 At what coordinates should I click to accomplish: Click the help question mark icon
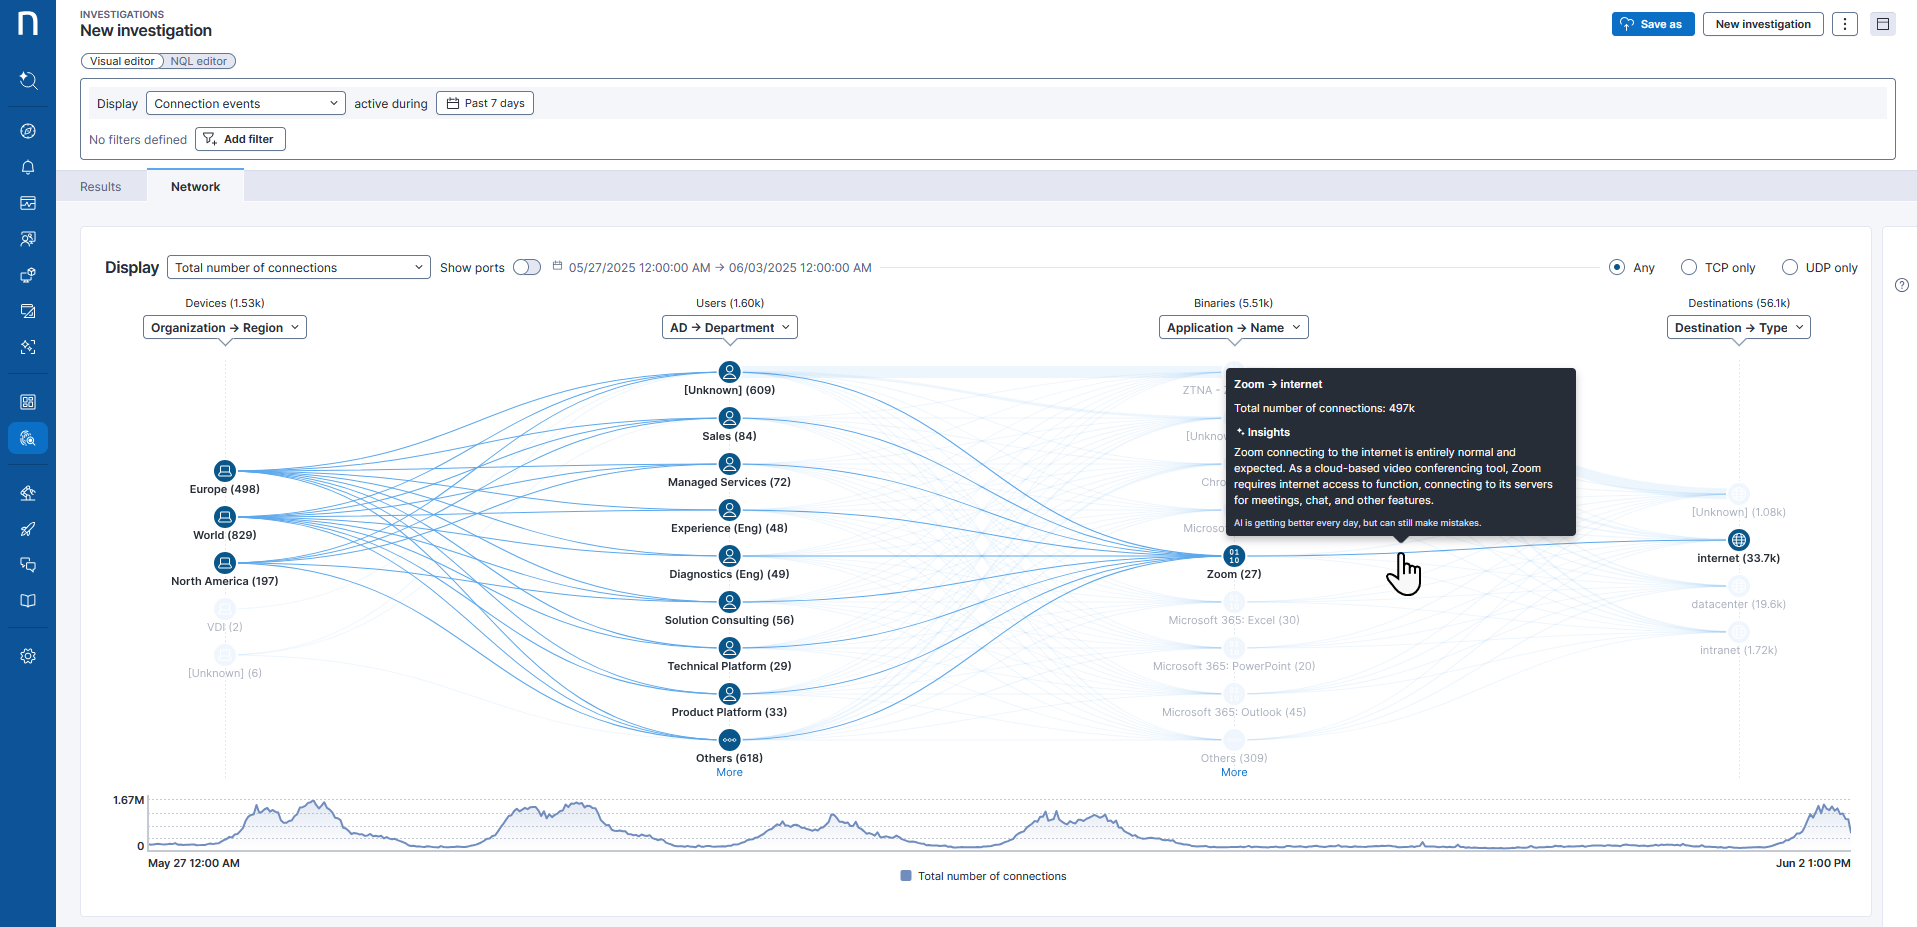pos(1902,285)
